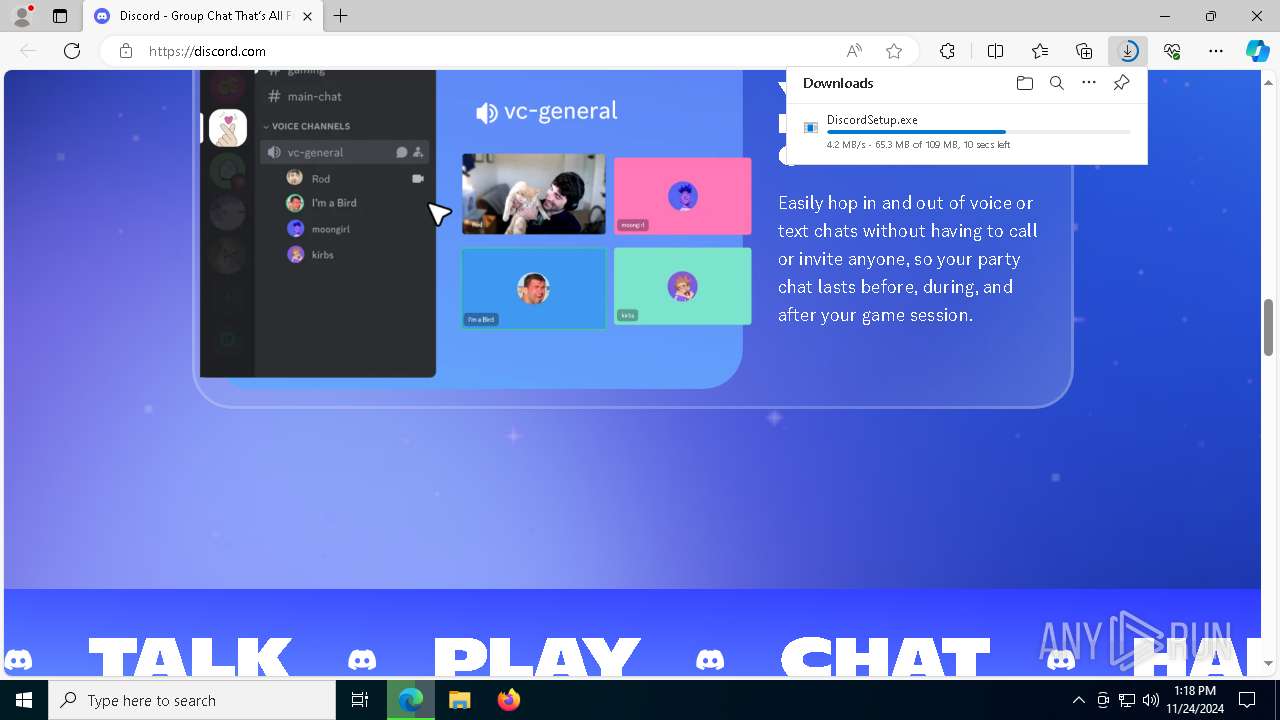1280x720 pixels.
Task: Refresh the current page
Action: pos(72,51)
